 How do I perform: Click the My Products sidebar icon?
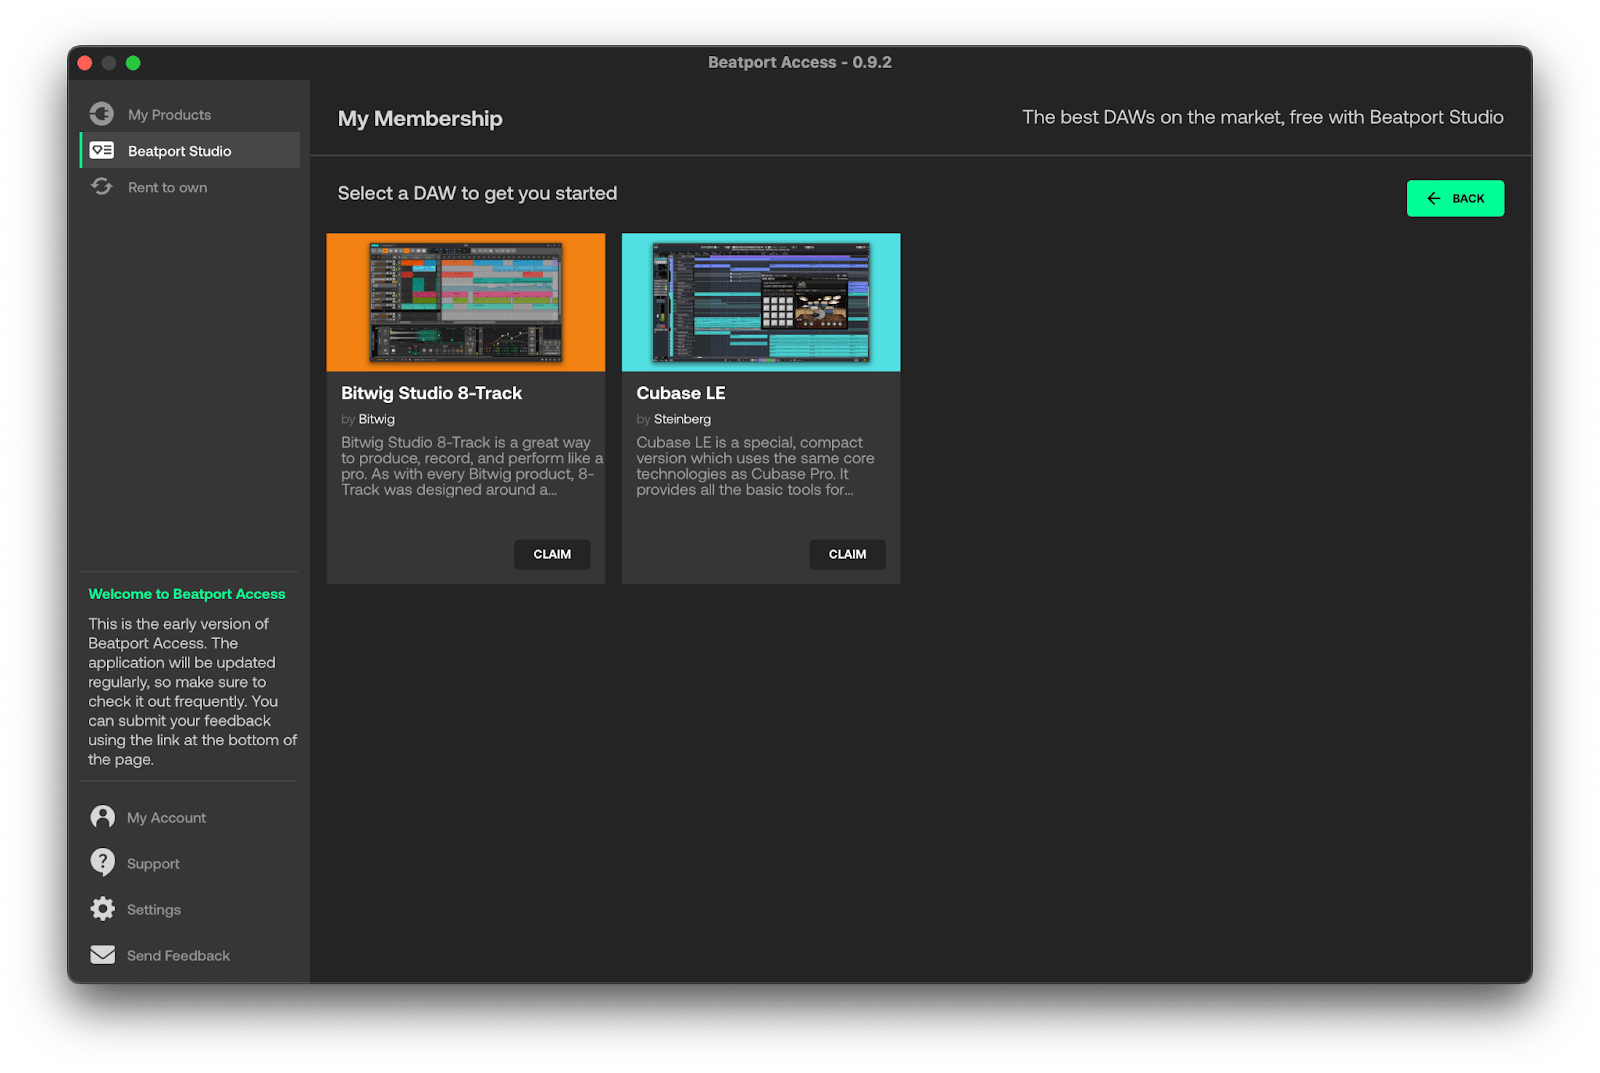coord(102,114)
